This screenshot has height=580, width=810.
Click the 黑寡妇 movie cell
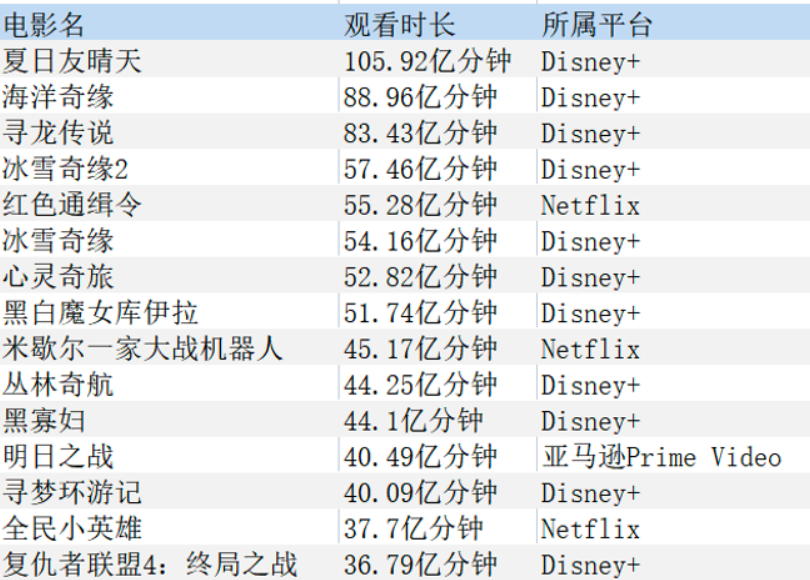(x=45, y=421)
